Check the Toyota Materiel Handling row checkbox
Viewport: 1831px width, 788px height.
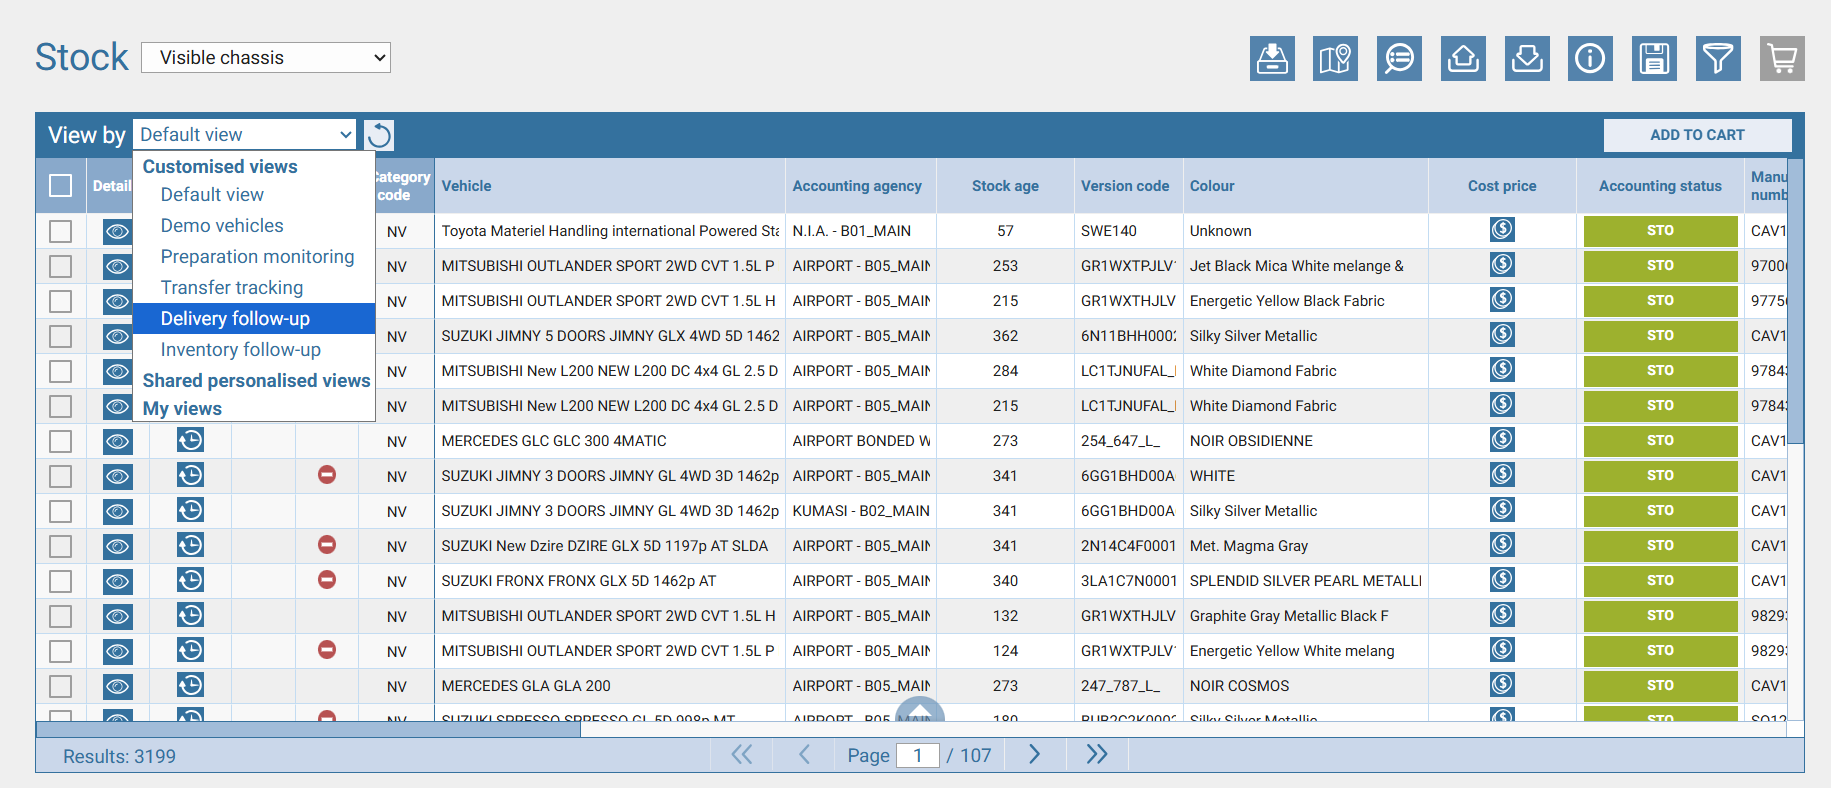(x=60, y=231)
